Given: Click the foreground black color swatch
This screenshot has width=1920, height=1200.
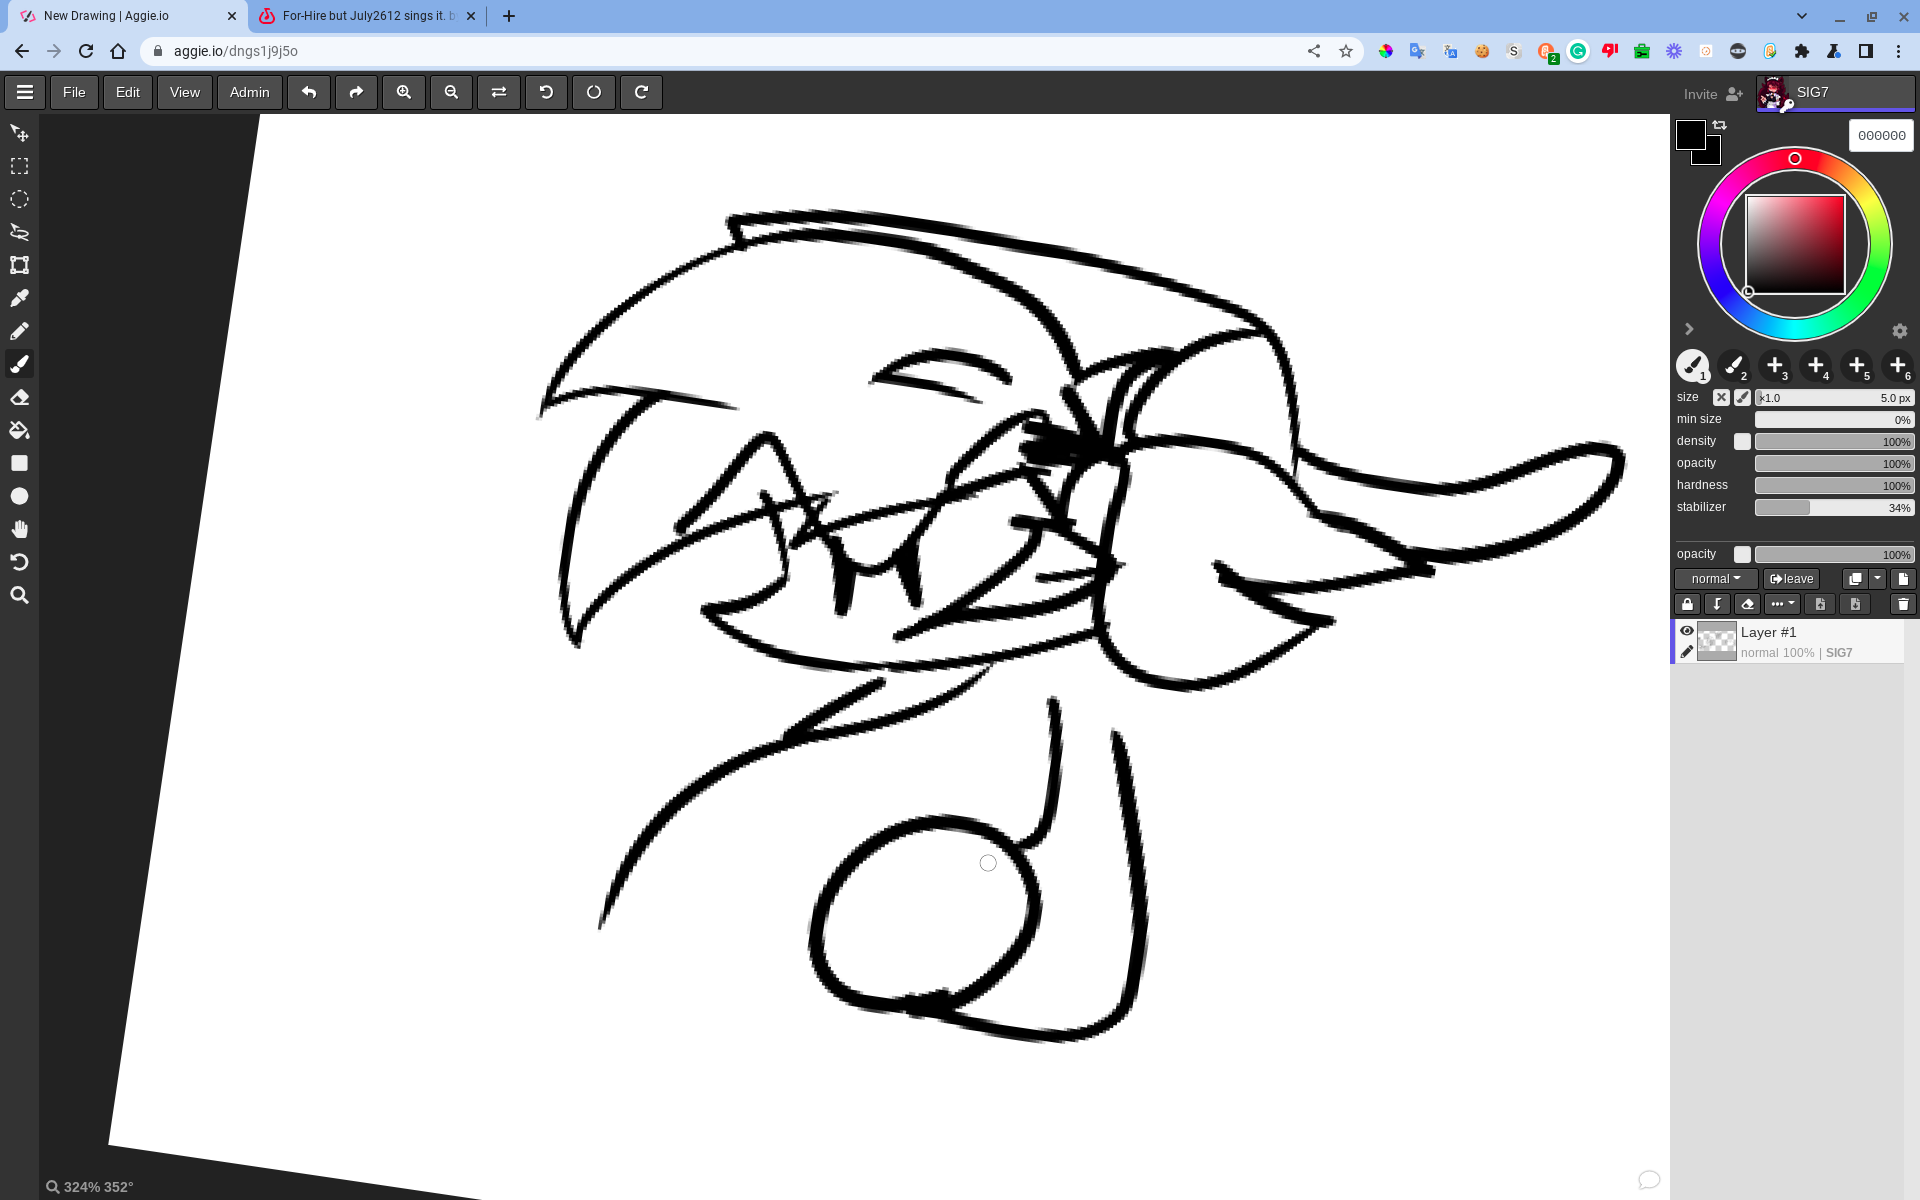Looking at the screenshot, I should click(1690, 134).
